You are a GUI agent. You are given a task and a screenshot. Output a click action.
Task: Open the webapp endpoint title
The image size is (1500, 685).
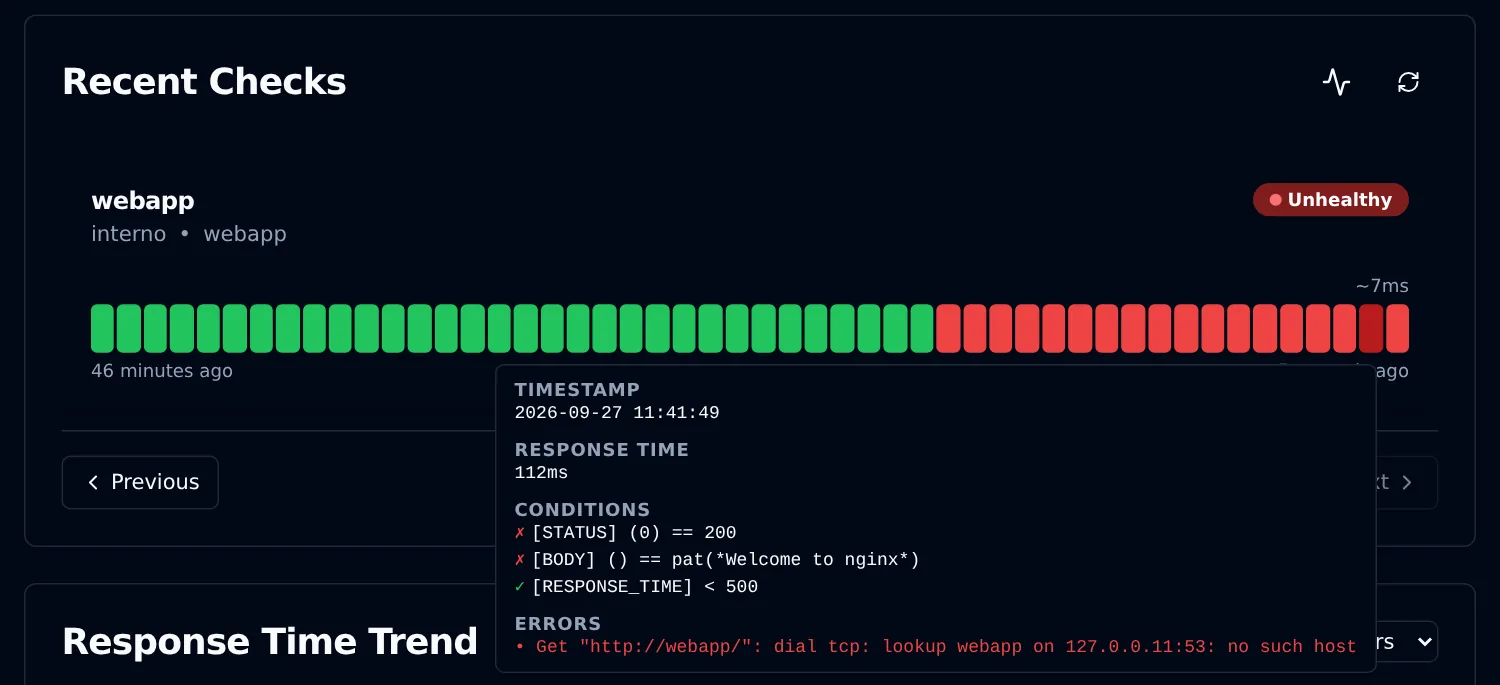click(143, 201)
